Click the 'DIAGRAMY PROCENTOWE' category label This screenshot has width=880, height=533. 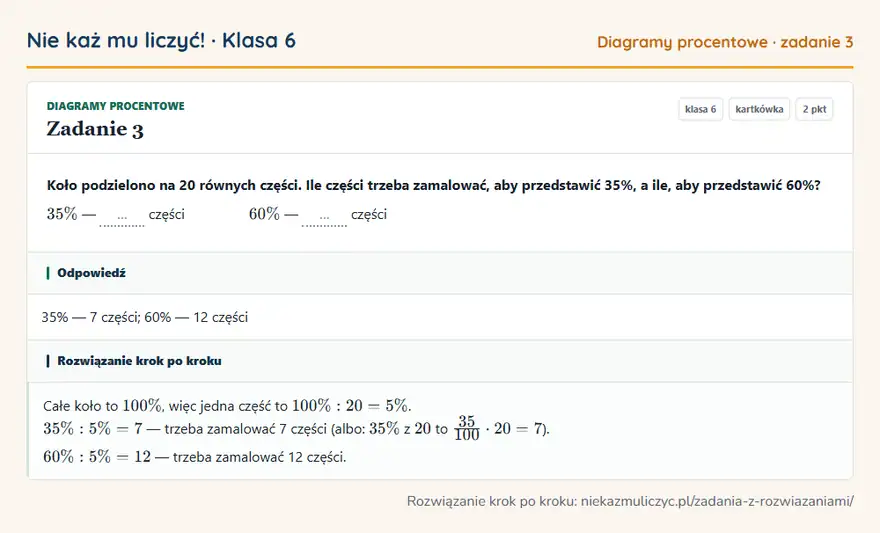pos(116,106)
